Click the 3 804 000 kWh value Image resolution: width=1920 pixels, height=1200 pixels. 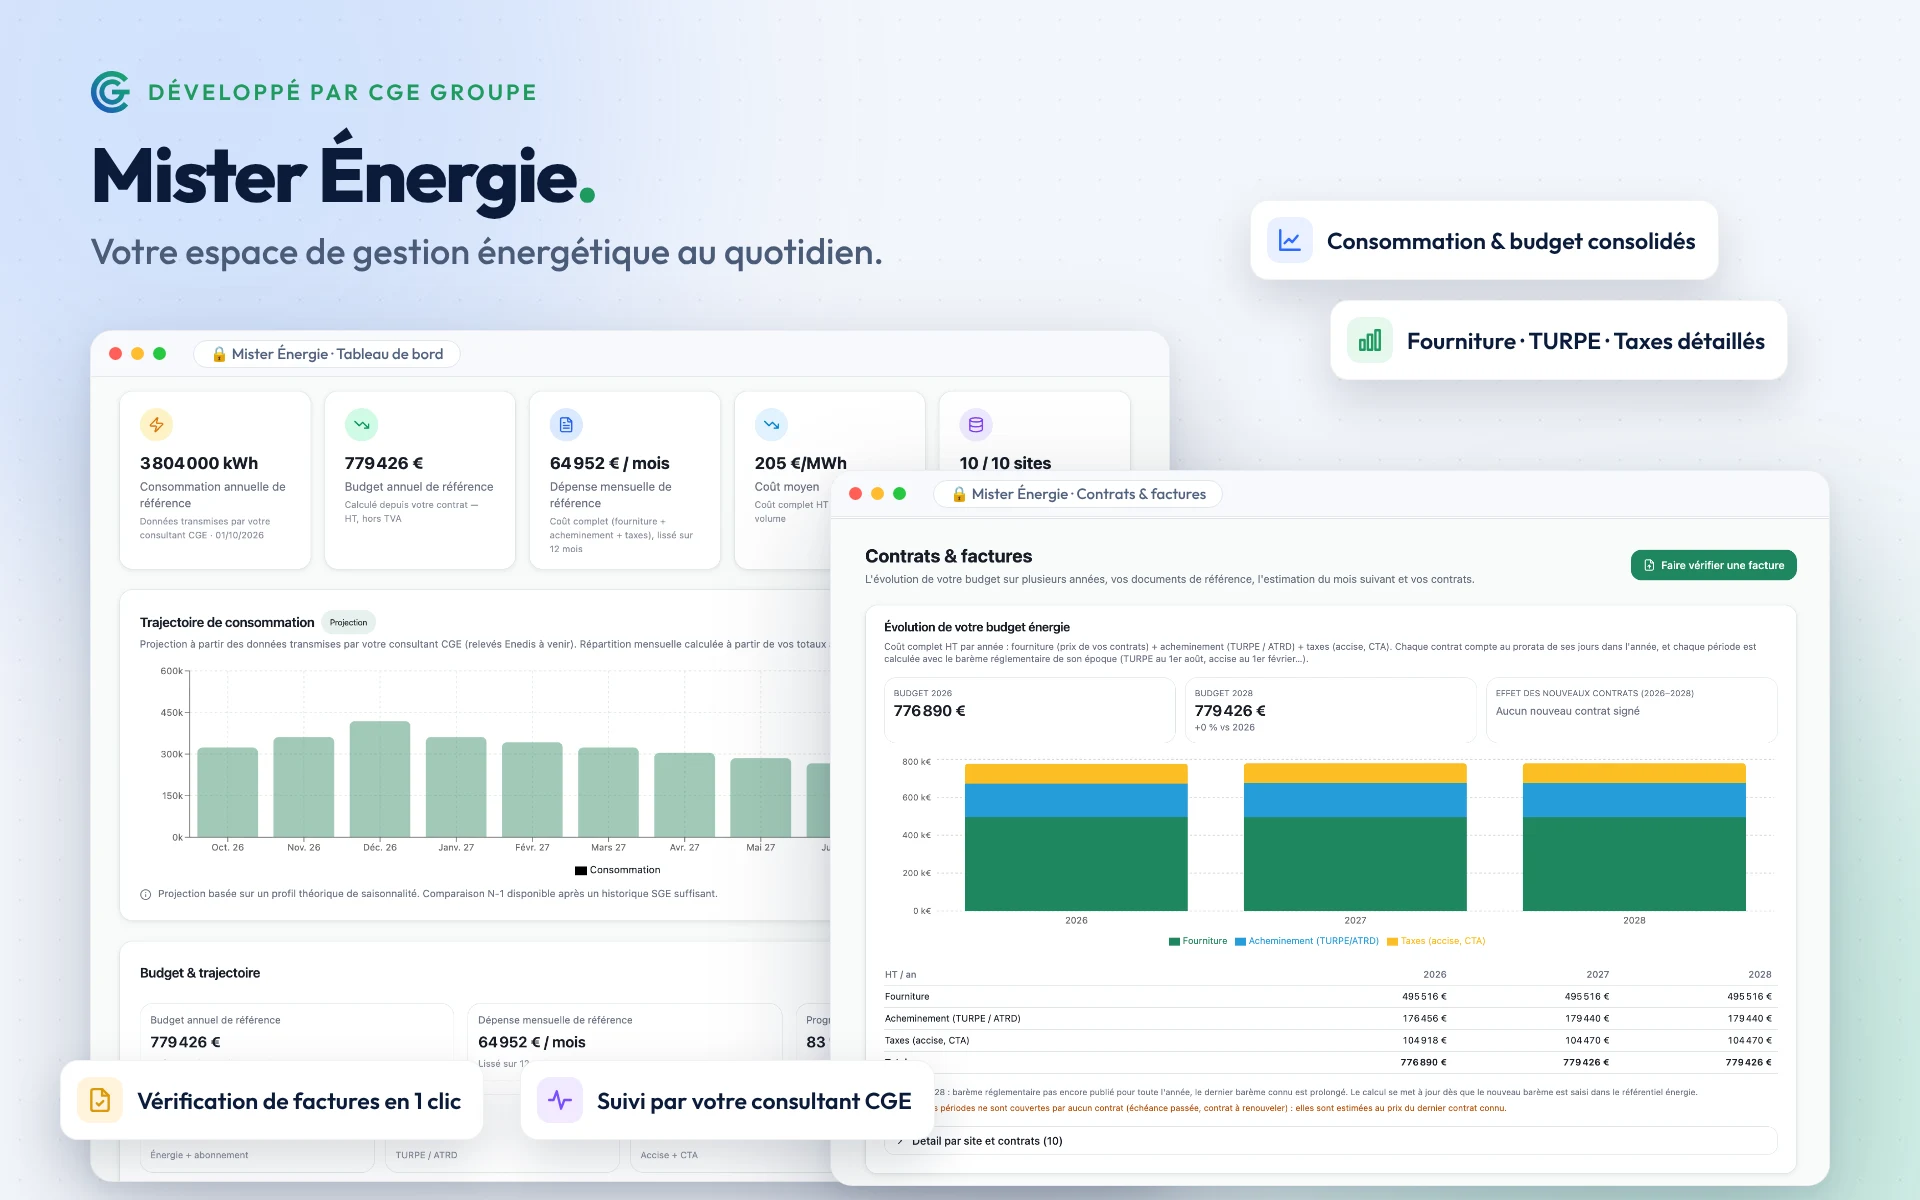point(199,463)
